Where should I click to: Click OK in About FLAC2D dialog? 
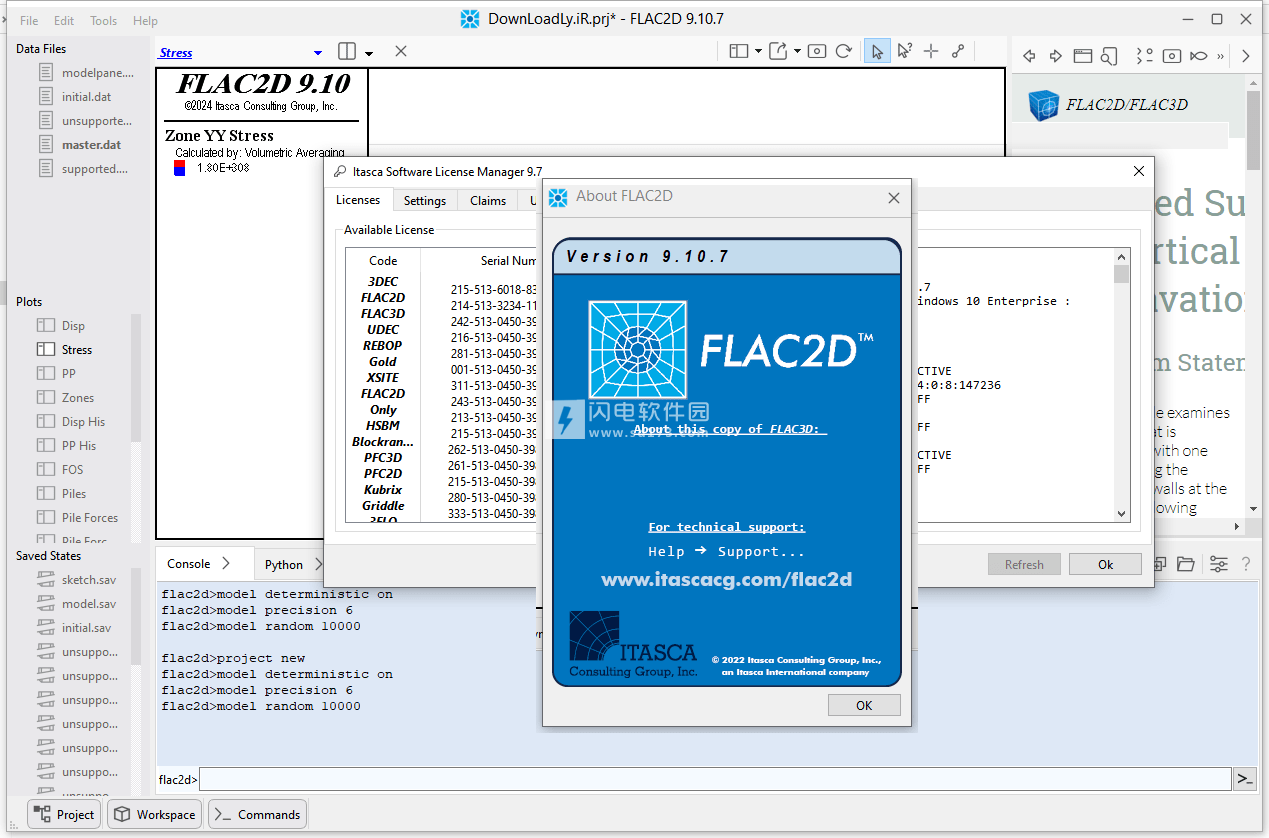pyautogui.click(x=864, y=705)
